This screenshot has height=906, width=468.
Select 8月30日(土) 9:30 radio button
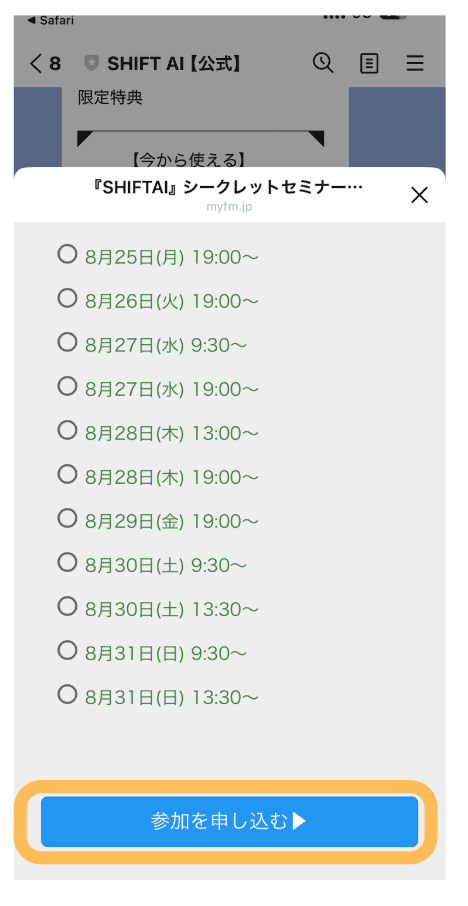(x=67, y=563)
